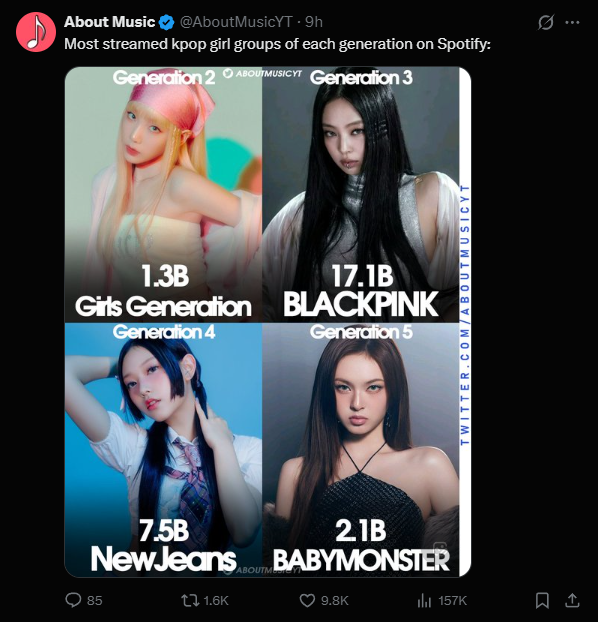Image resolution: width=598 pixels, height=622 pixels.
Task: Click the repost arrows icon
Action: (190, 600)
